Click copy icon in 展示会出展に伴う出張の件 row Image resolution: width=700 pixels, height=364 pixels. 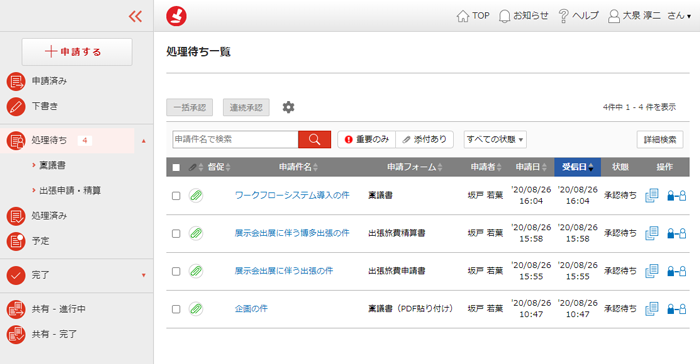(x=652, y=271)
